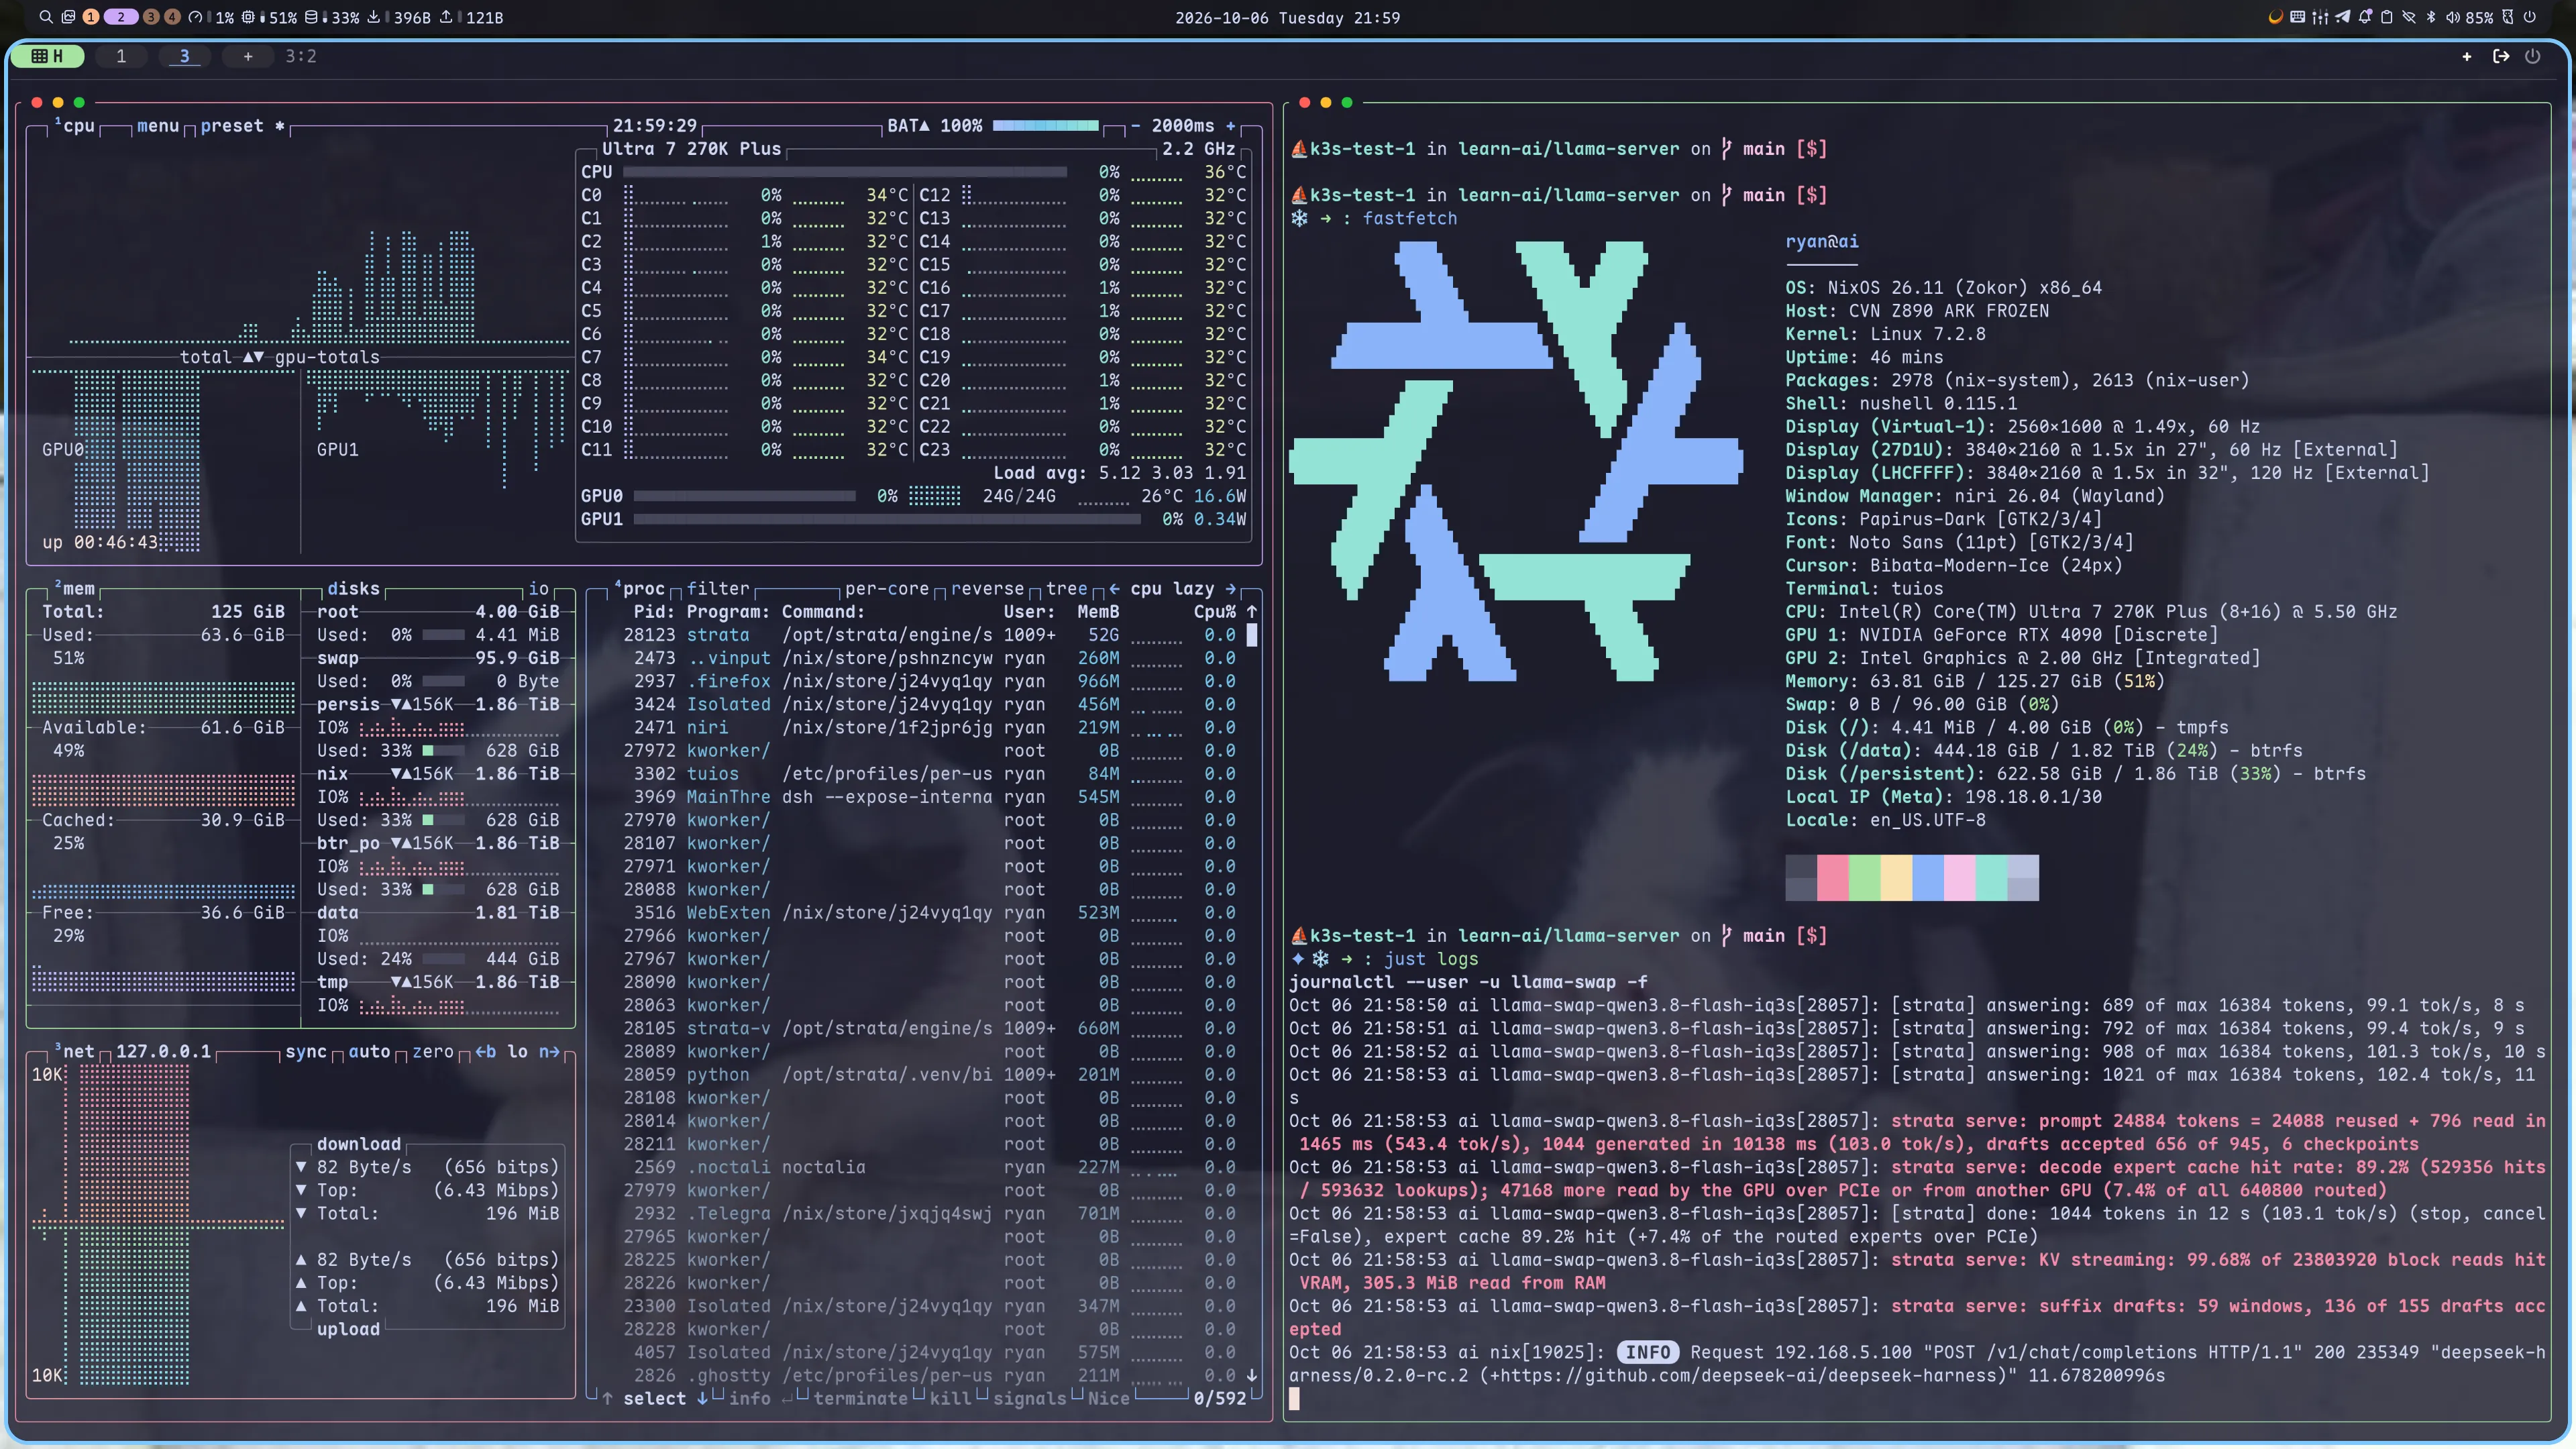
Task: Toggle sync scaling in net panel
Action: pos(306,1052)
